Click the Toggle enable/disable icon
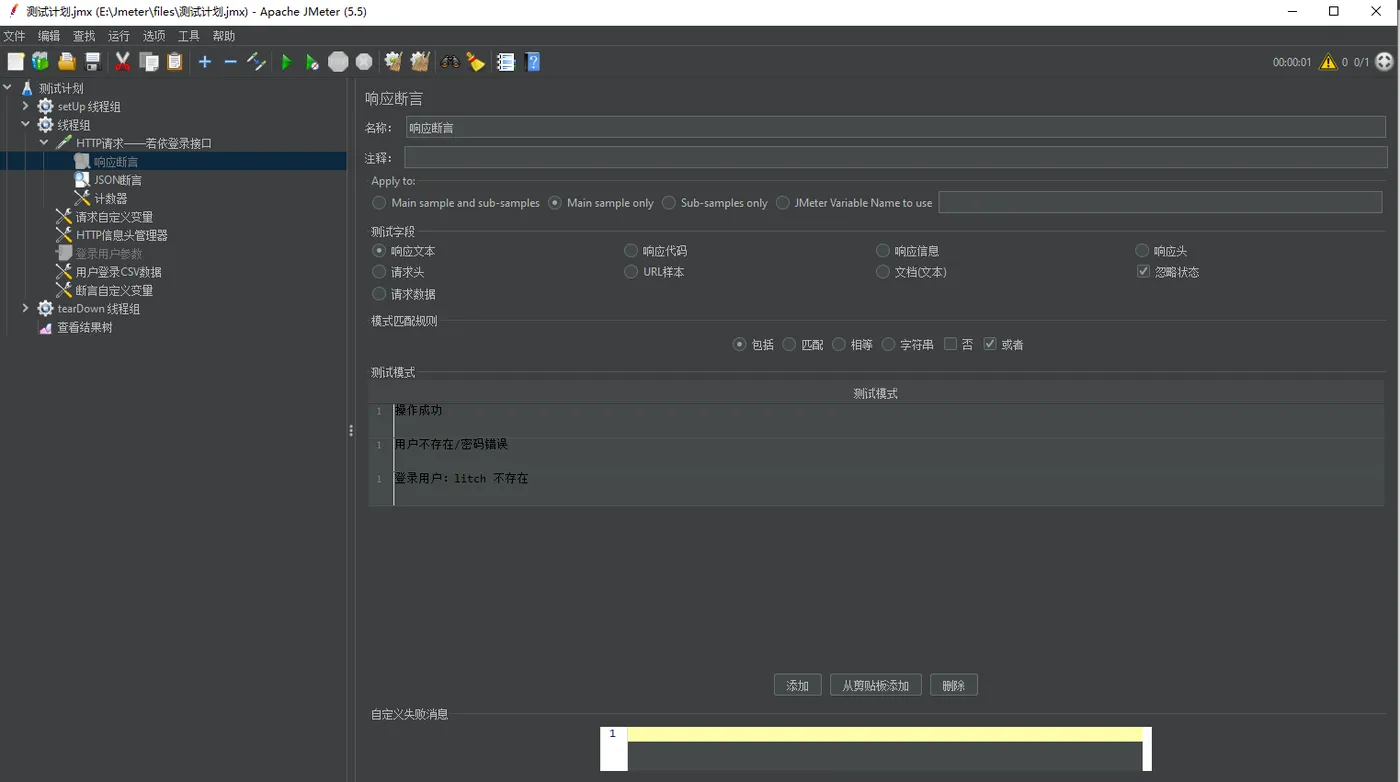This screenshot has height=782, width=1400. click(256, 62)
